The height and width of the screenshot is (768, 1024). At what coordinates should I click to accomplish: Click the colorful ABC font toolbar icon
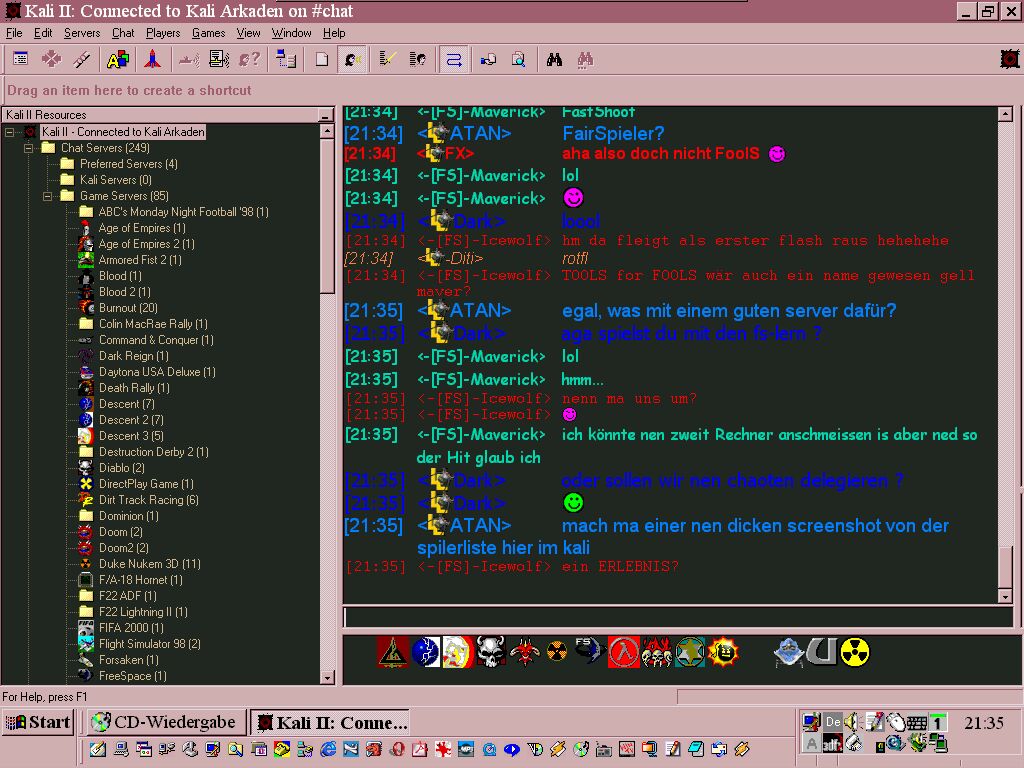[x=118, y=60]
